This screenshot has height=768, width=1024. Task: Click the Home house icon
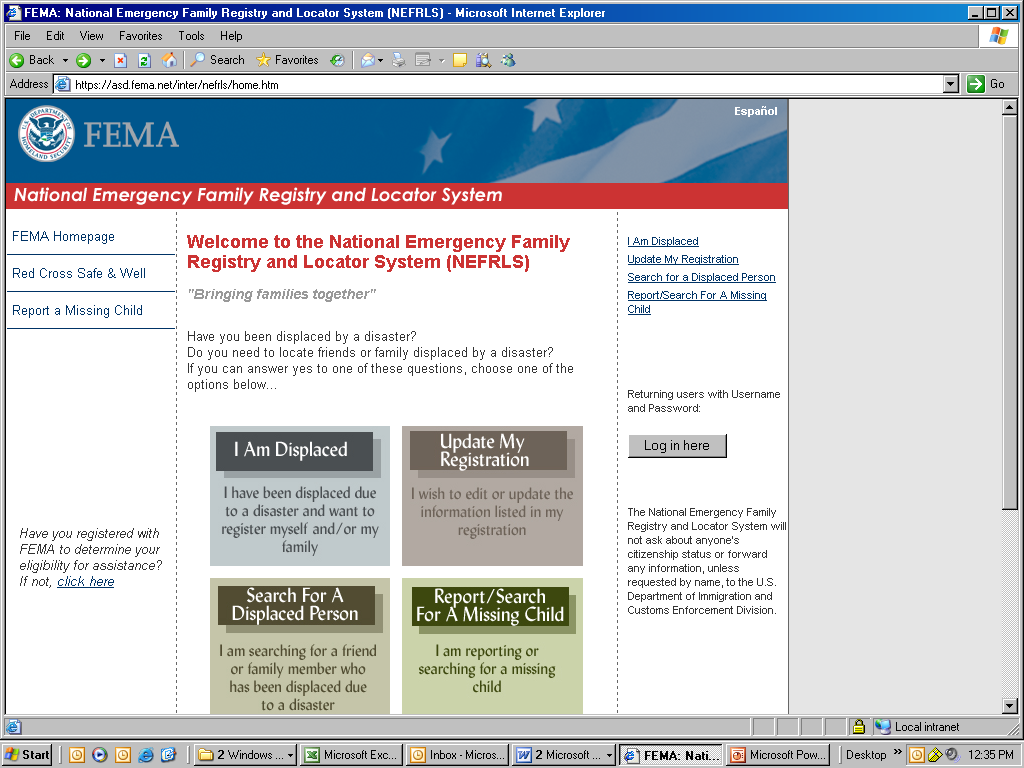coord(169,60)
